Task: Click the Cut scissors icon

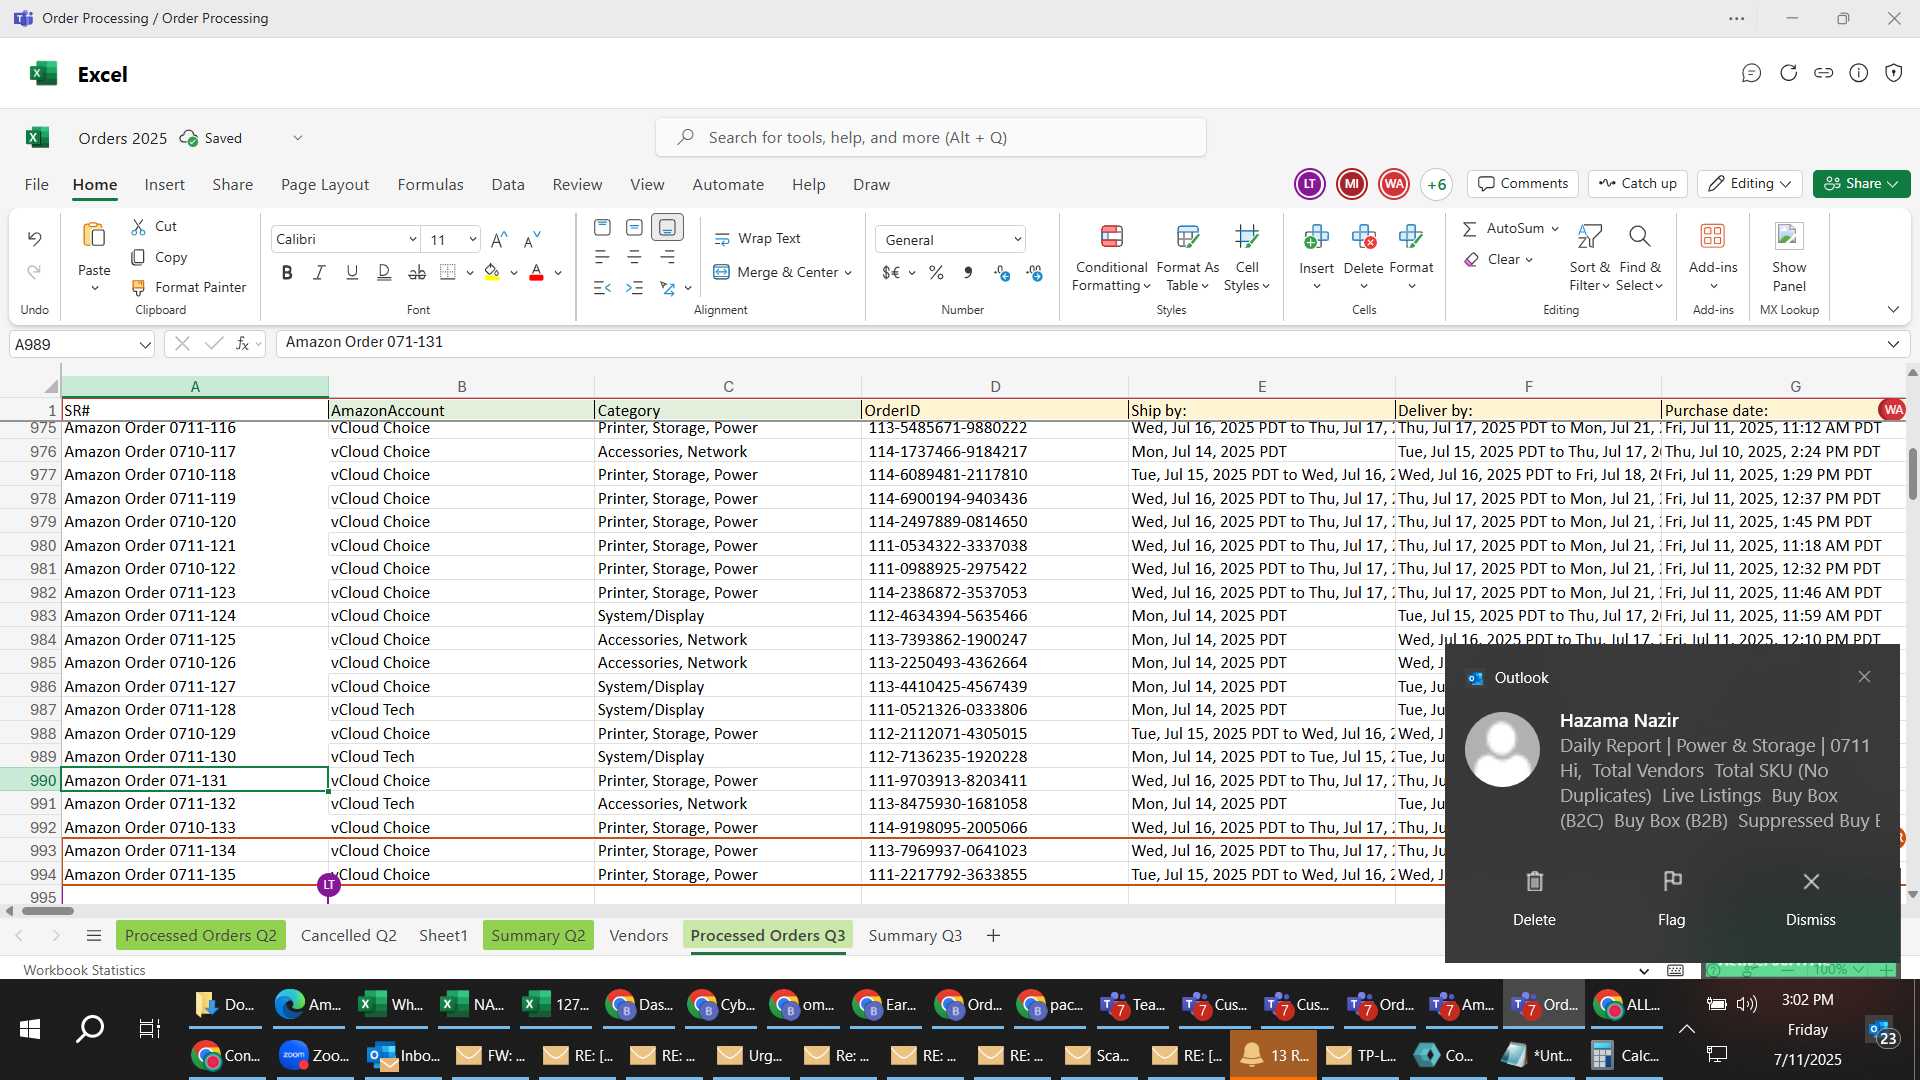Action: tap(139, 227)
